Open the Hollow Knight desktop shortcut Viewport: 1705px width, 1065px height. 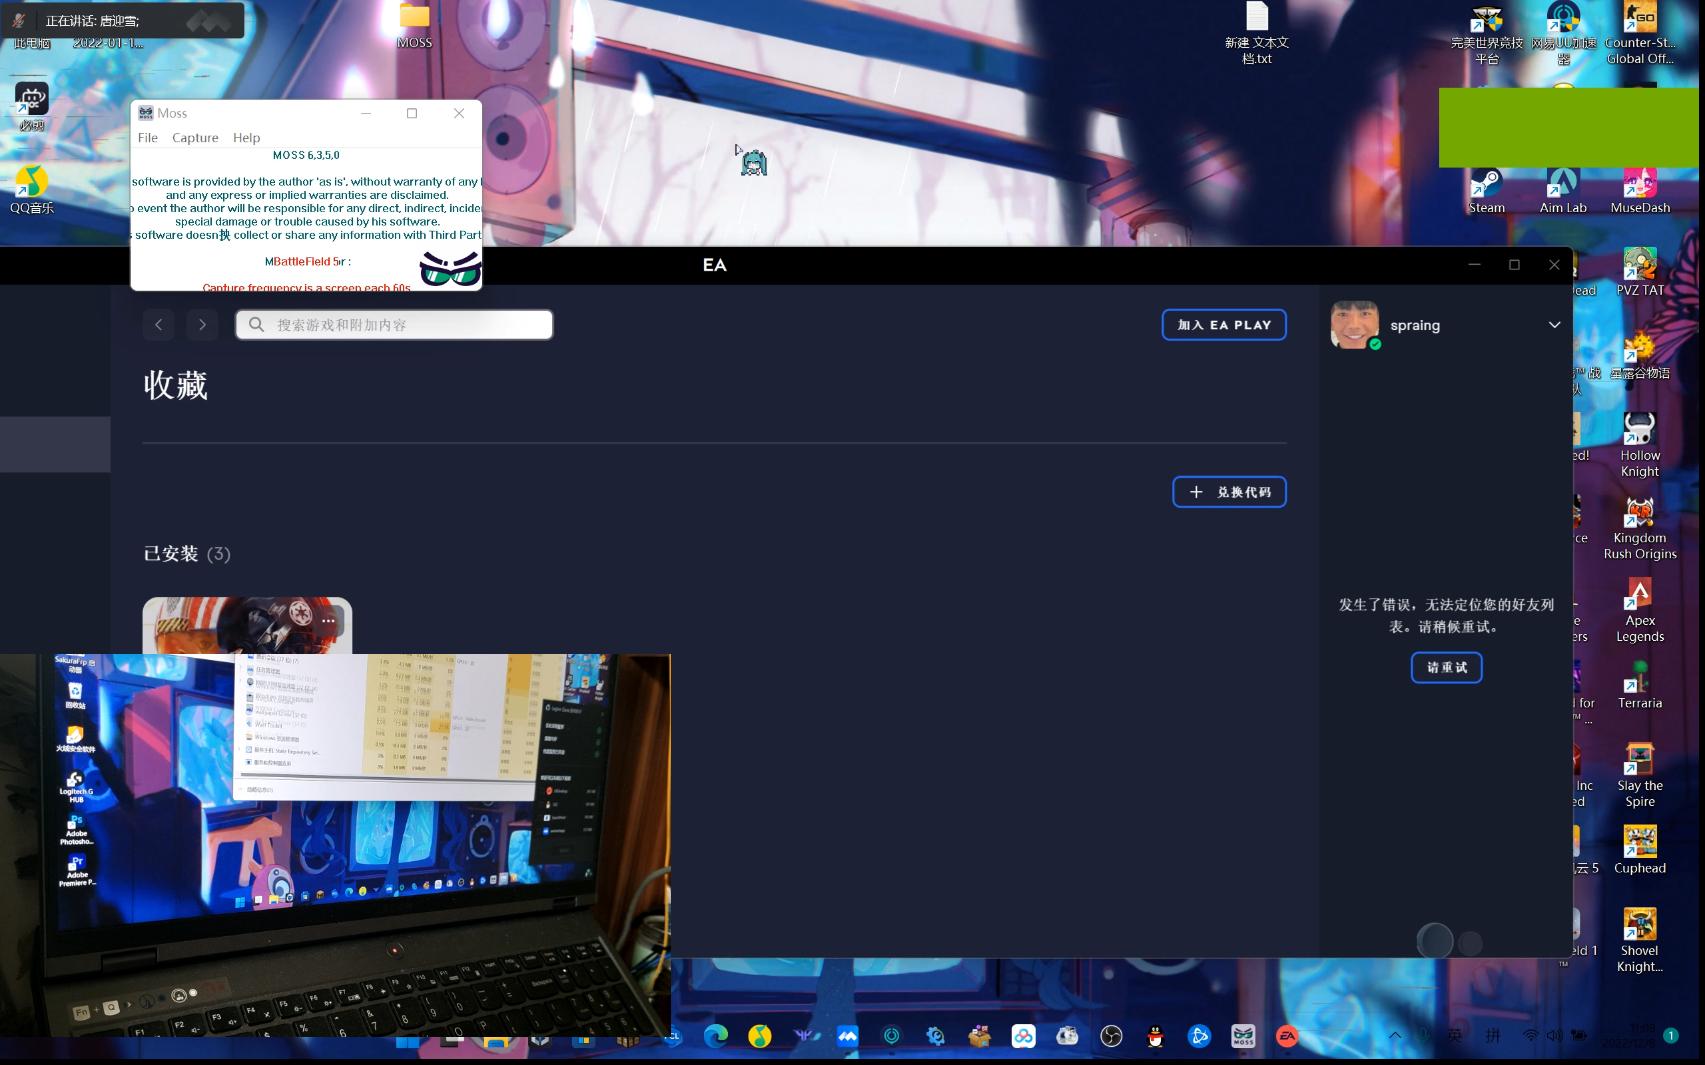tap(1640, 445)
